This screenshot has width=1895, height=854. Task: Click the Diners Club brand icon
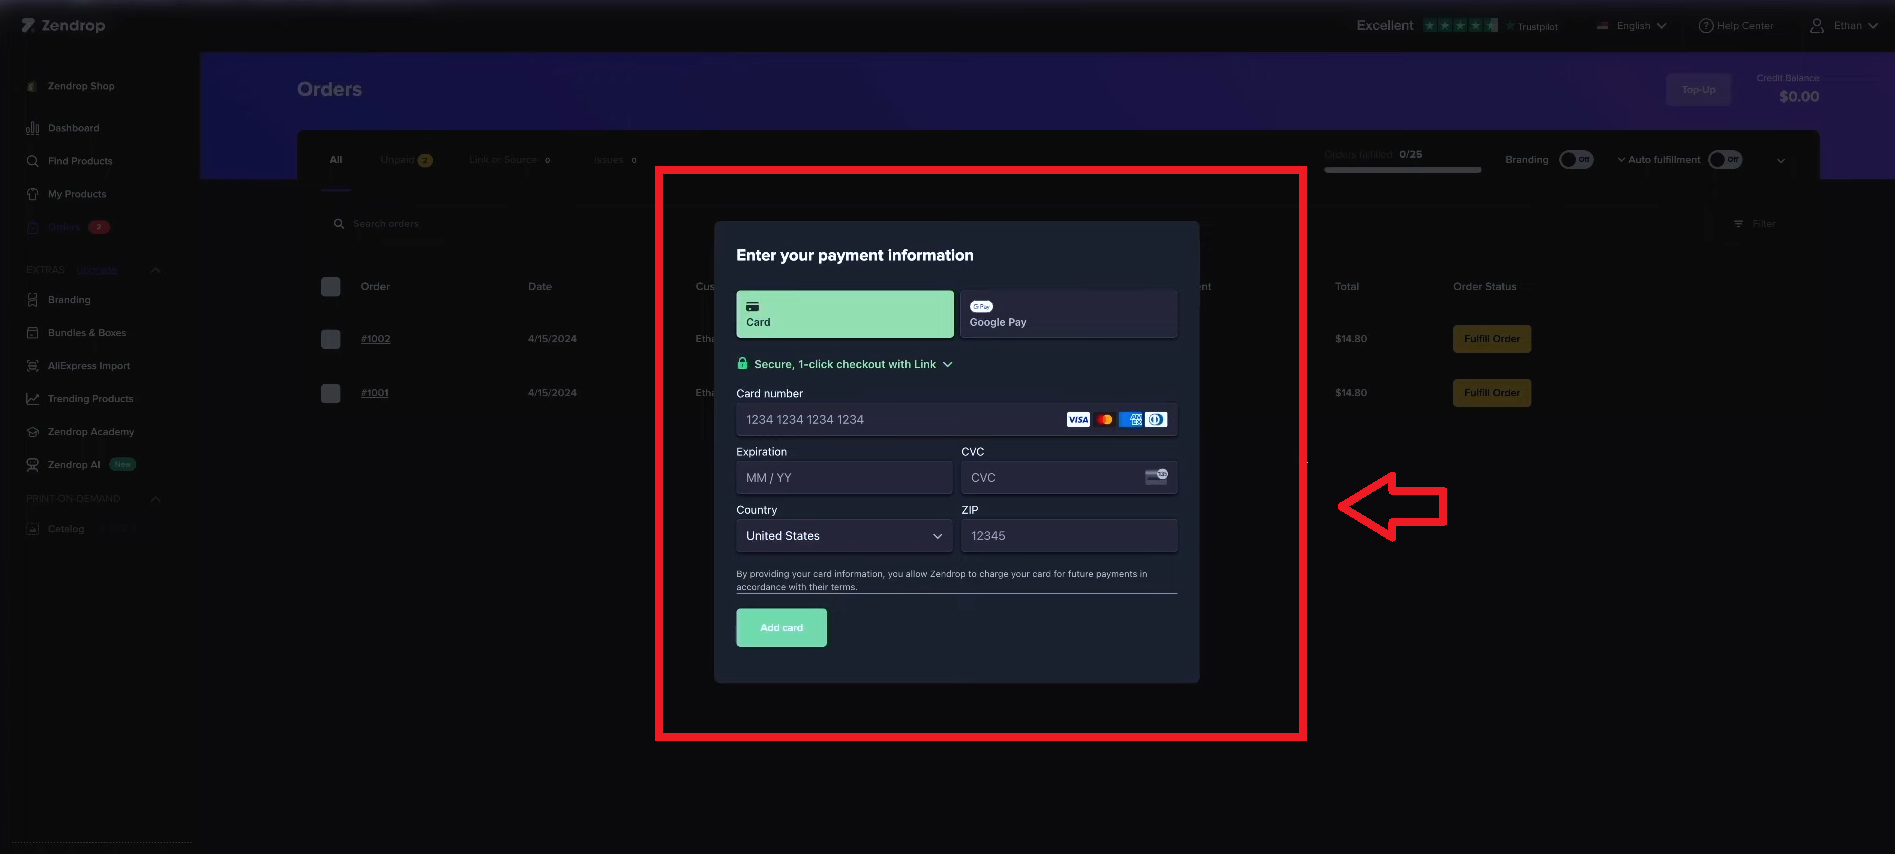(x=1156, y=420)
